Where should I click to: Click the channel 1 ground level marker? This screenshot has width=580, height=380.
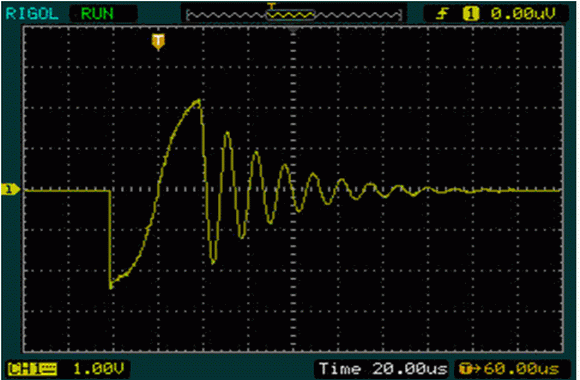click(10, 189)
